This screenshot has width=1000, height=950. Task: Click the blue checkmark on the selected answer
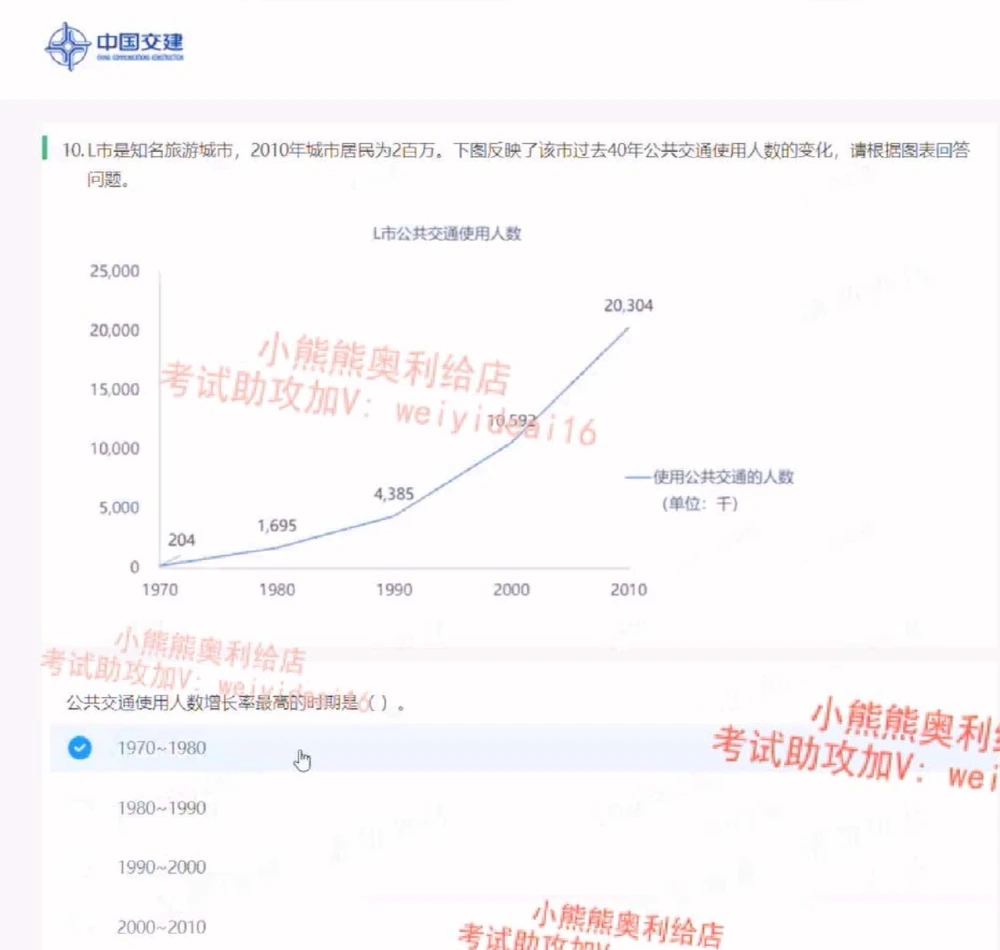(78, 747)
